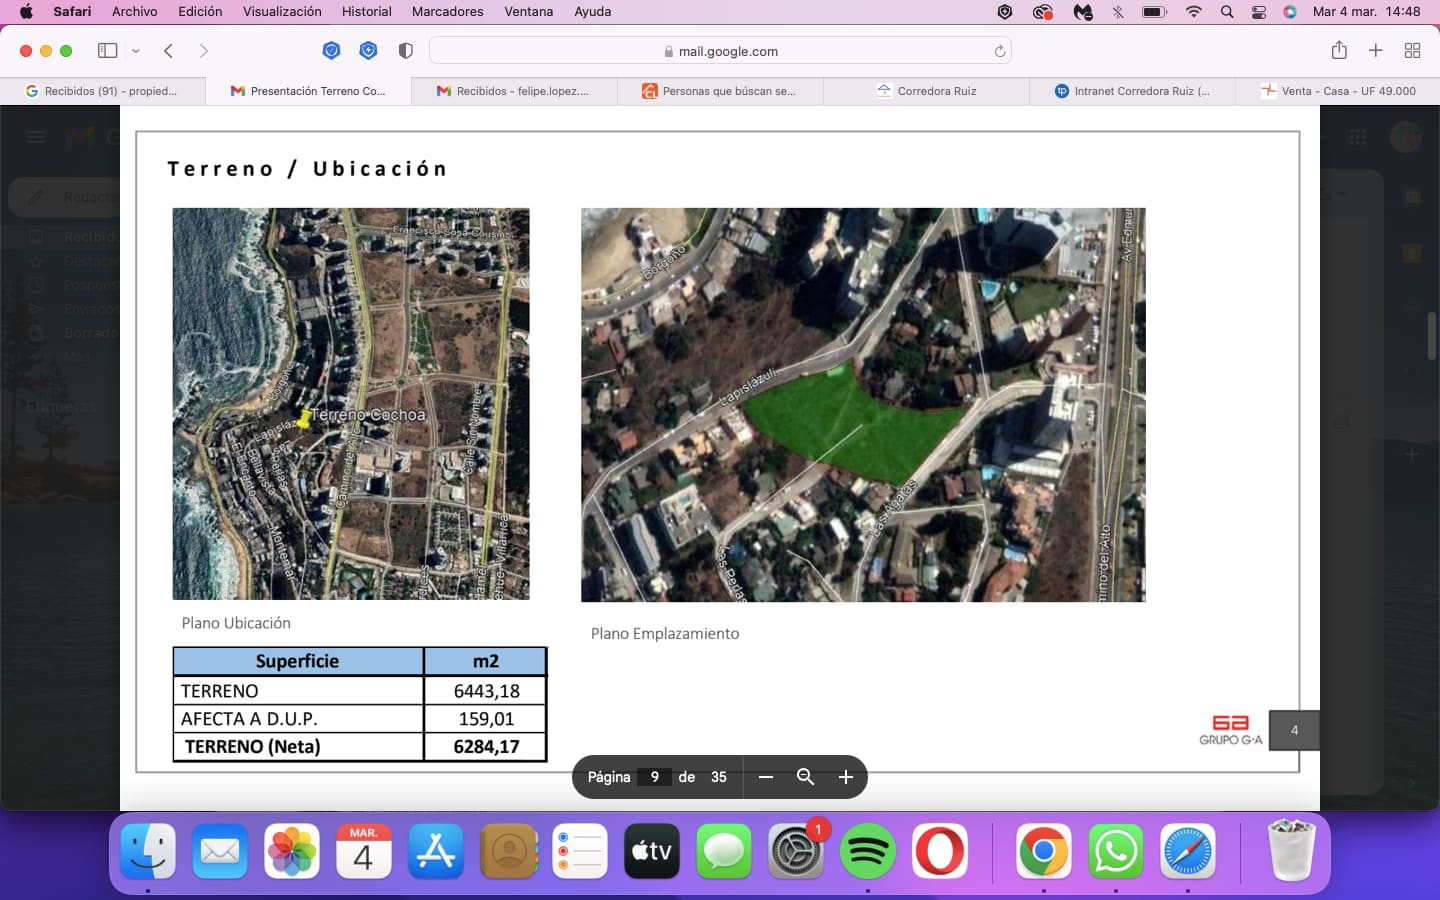Screen dimensions: 1440x900
Task: Click the TERRENO value 6443,18
Action: (487, 691)
